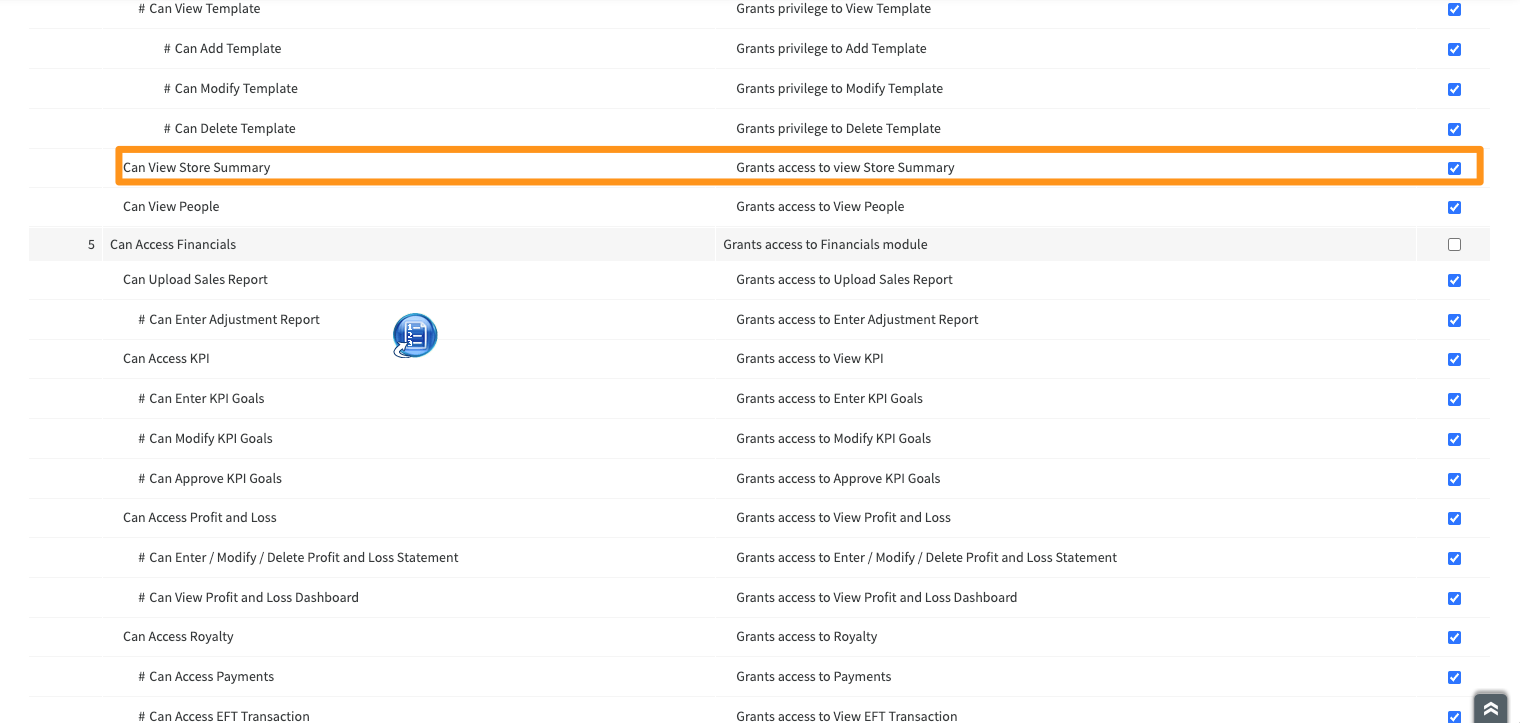This screenshot has height=723, width=1520.
Task: Click the '# Can Modify Template' privilege name
Action: pos(230,88)
